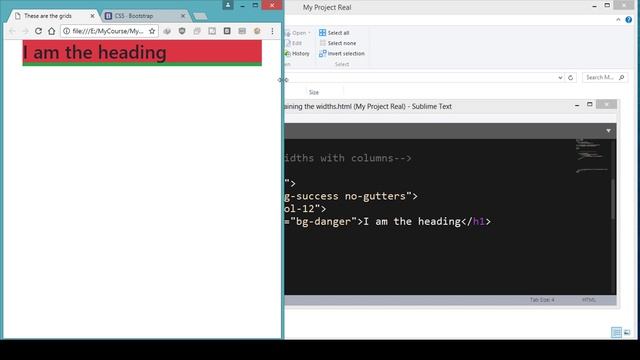The height and width of the screenshot is (360, 640).
Task: Maximize the My Project Real Explorer window
Action: click(607, 5)
